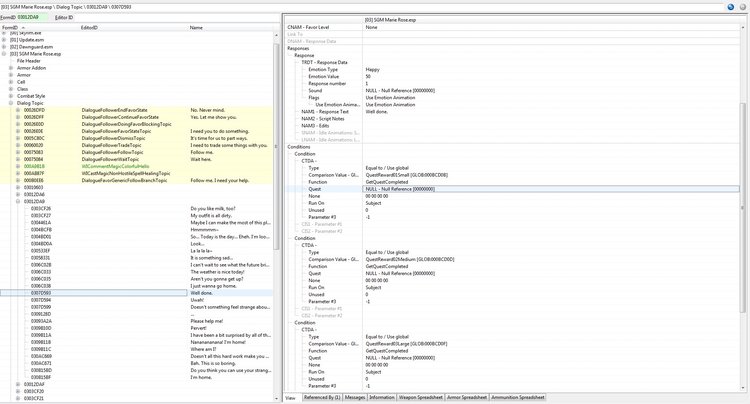
Task: Expand the Armor Addon group
Action: pos(11,68)
